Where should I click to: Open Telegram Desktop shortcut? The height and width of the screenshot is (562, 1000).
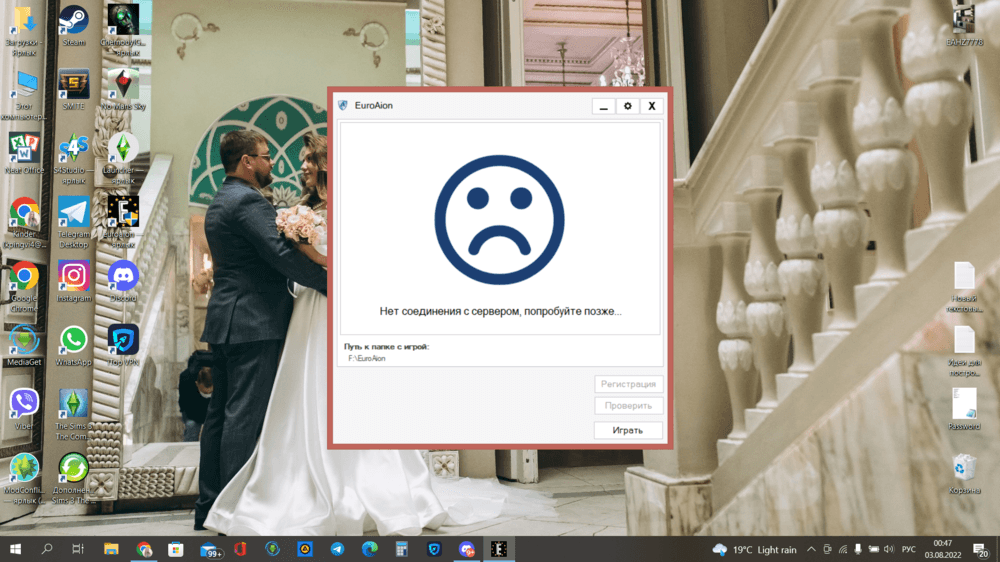(x=73, y=213)
